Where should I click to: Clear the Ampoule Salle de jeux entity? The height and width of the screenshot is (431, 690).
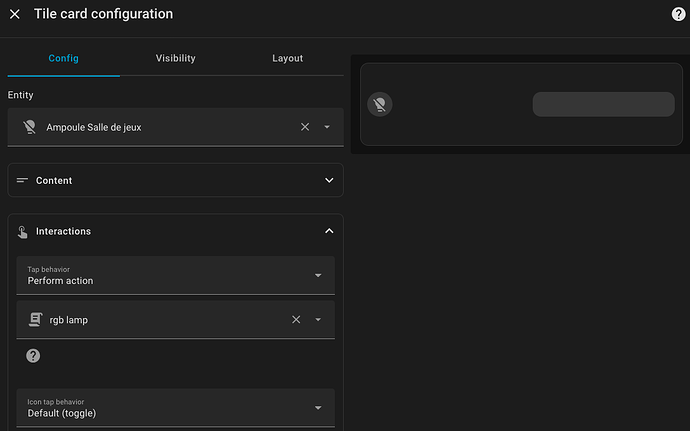coord(305,127)
